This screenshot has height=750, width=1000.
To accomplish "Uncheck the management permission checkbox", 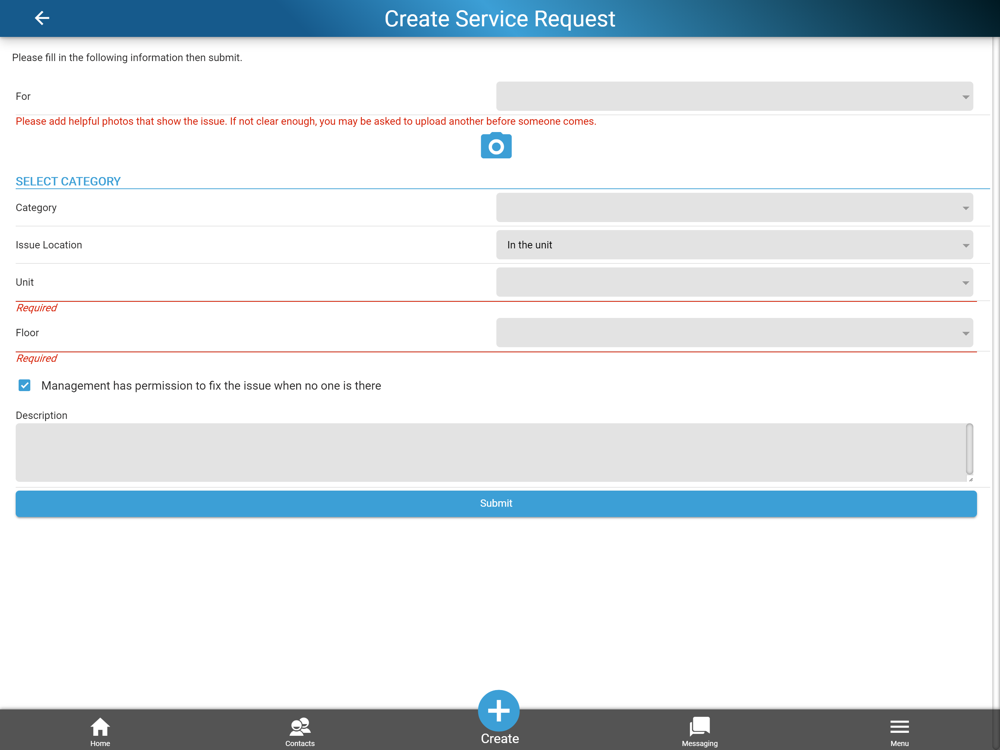I will pos(24,385).
